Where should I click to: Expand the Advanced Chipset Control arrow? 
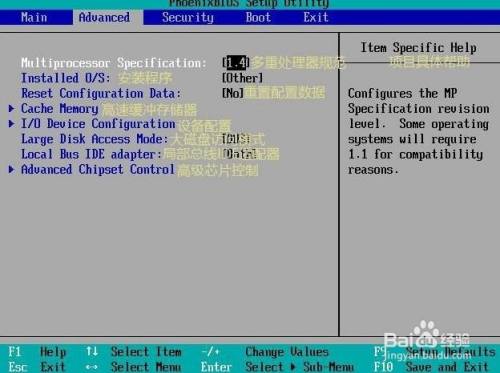click(x=12, y=169)
